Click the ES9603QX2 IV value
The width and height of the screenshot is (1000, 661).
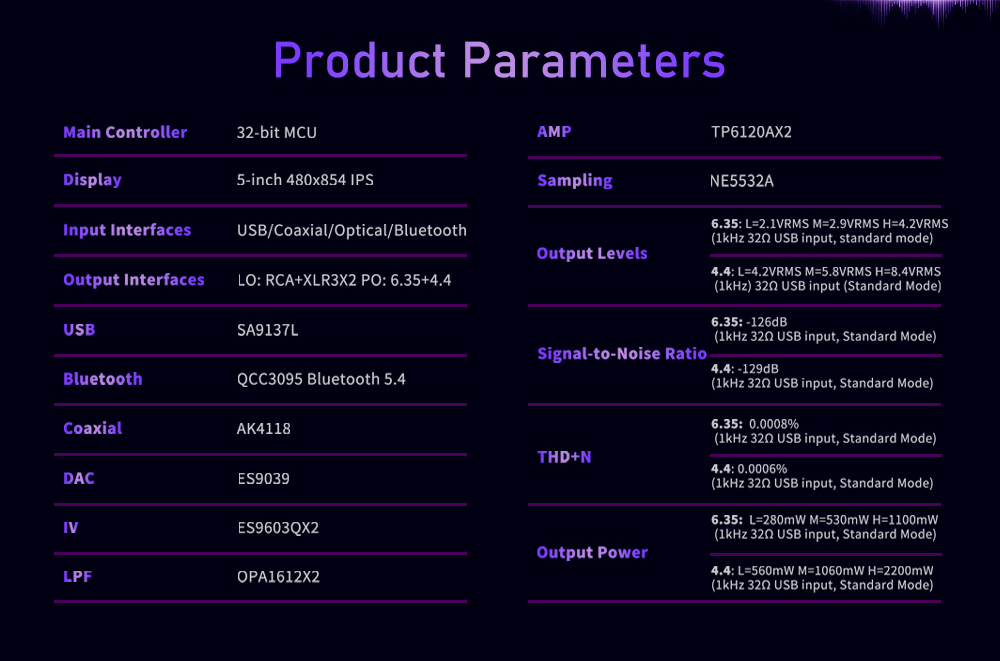tap(278, 528)
